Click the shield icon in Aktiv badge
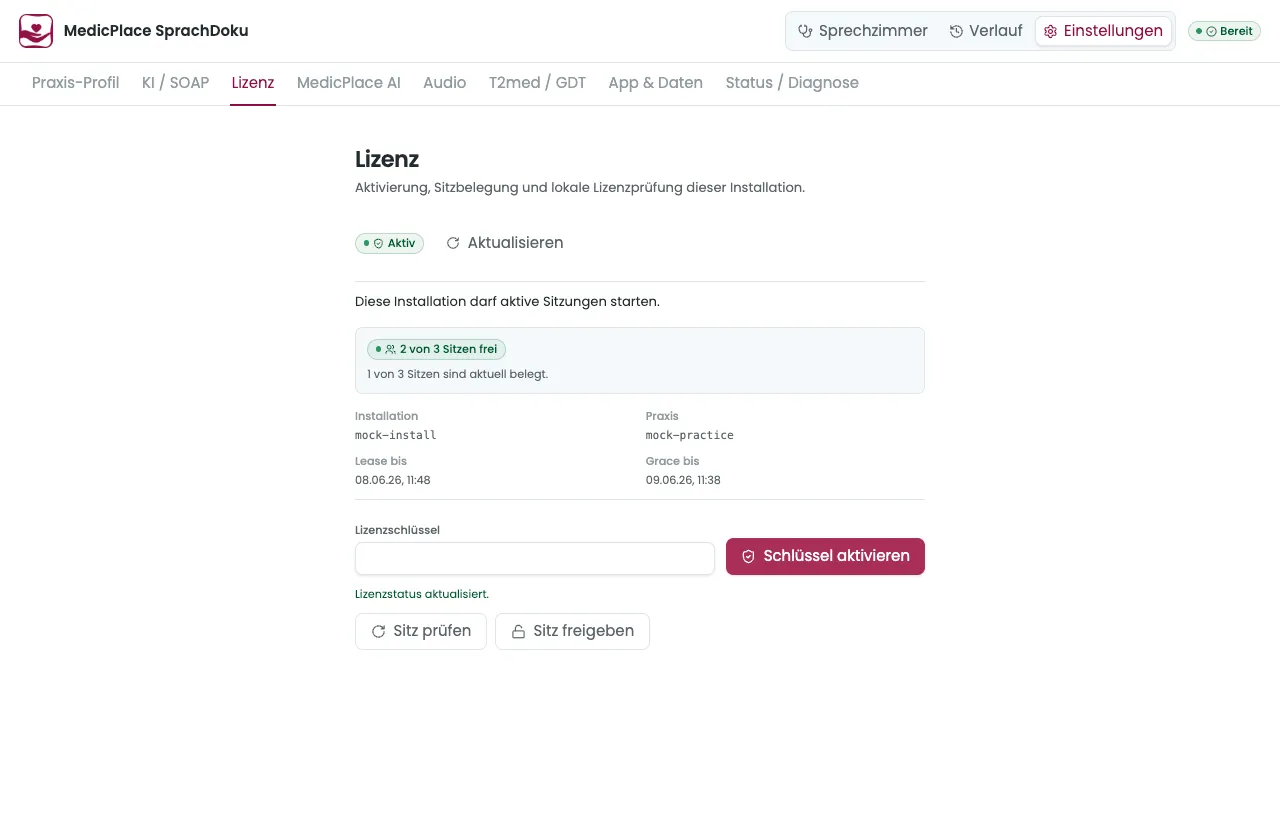Image resolution: width=1280 pixels, height=820 pixels. 378,243
